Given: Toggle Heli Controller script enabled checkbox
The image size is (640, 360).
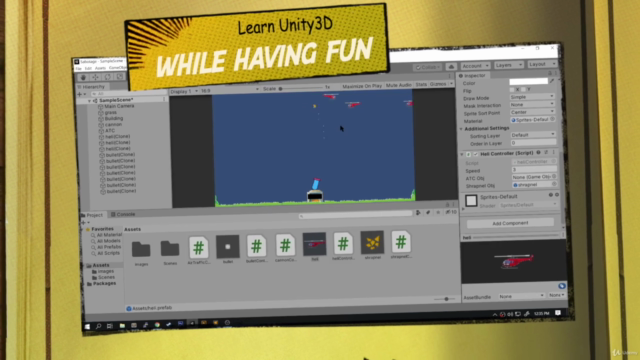Looking at the screenshot, I should (476, 154).
